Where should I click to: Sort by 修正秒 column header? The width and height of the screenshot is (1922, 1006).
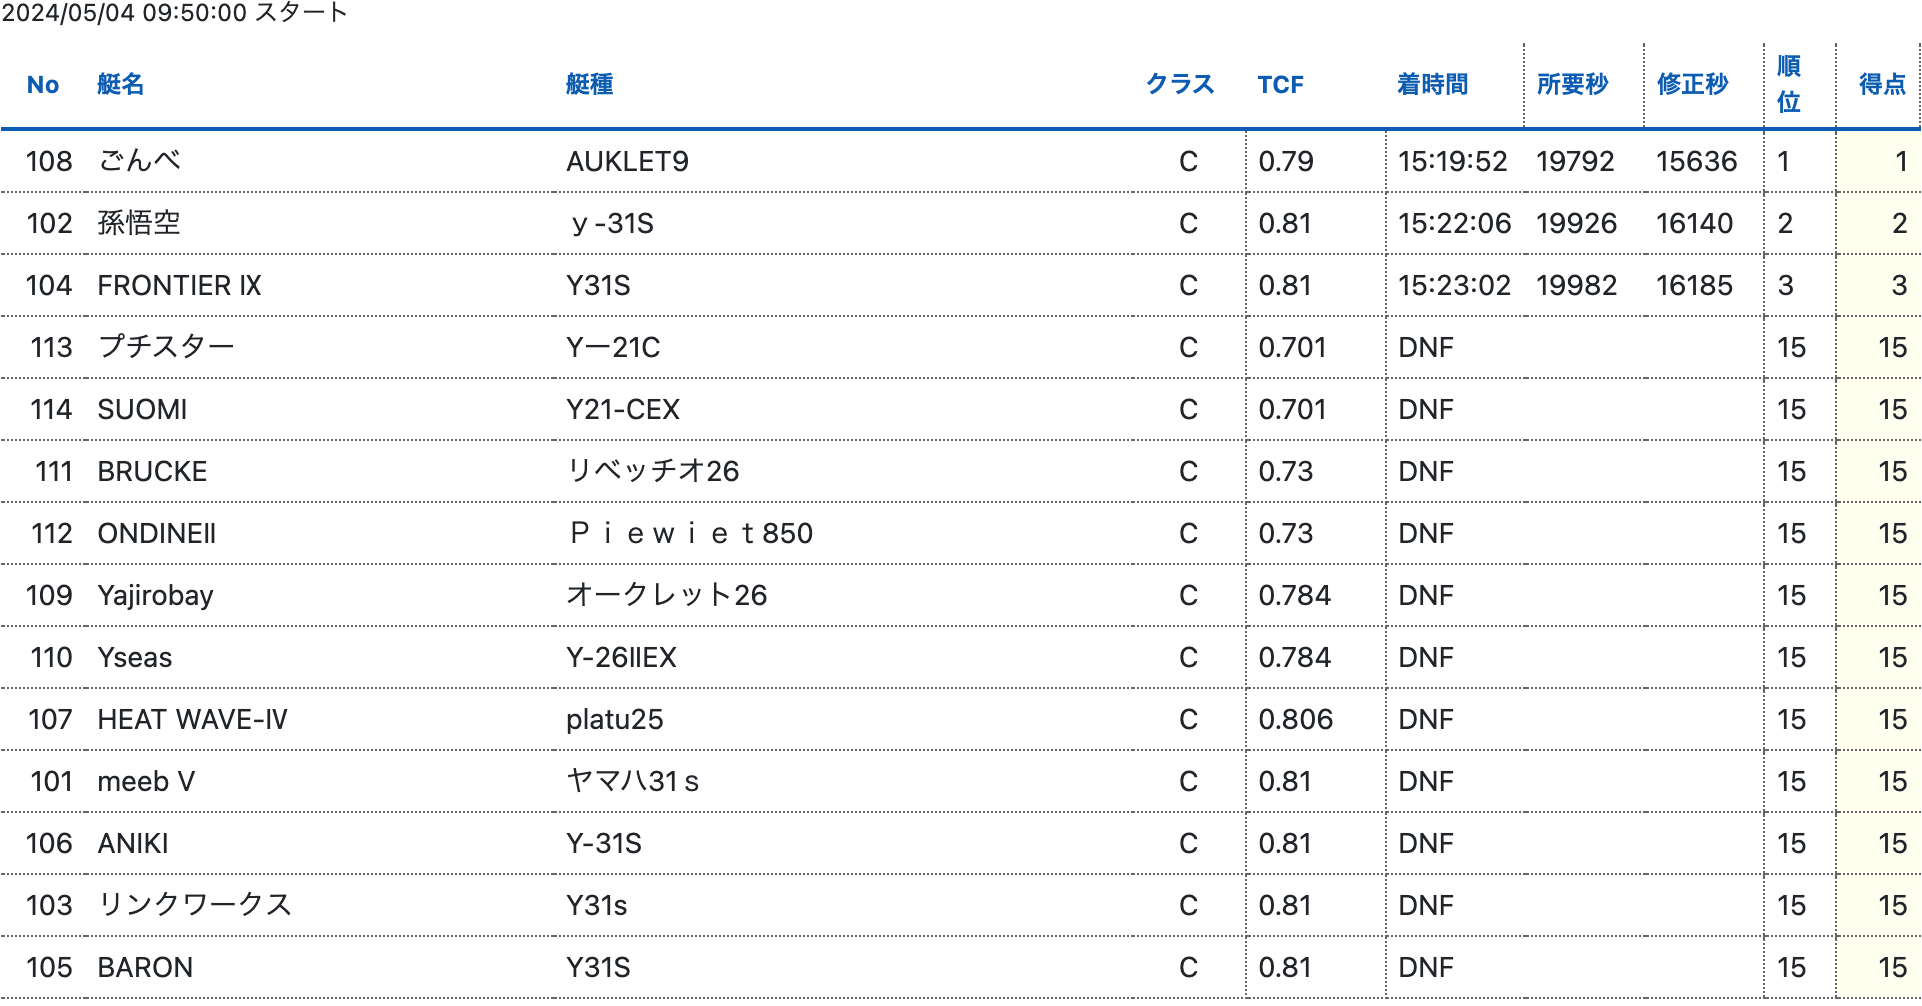pos(1693,85)
